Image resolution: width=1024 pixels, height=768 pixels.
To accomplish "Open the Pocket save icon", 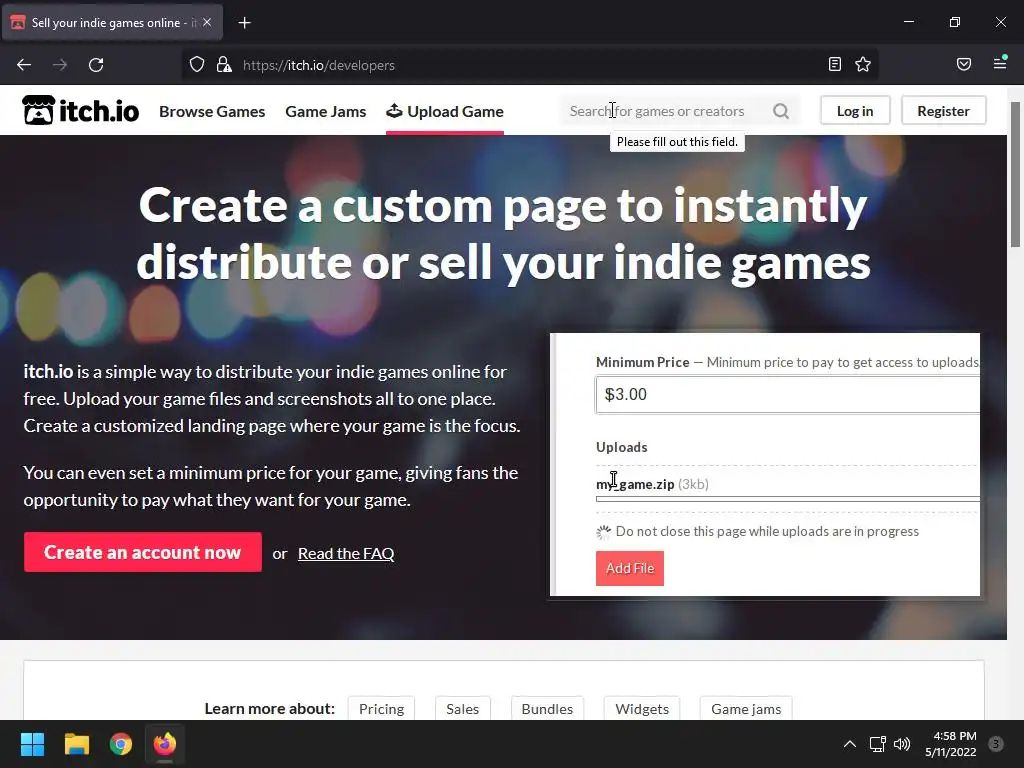I will pos(964,64).
